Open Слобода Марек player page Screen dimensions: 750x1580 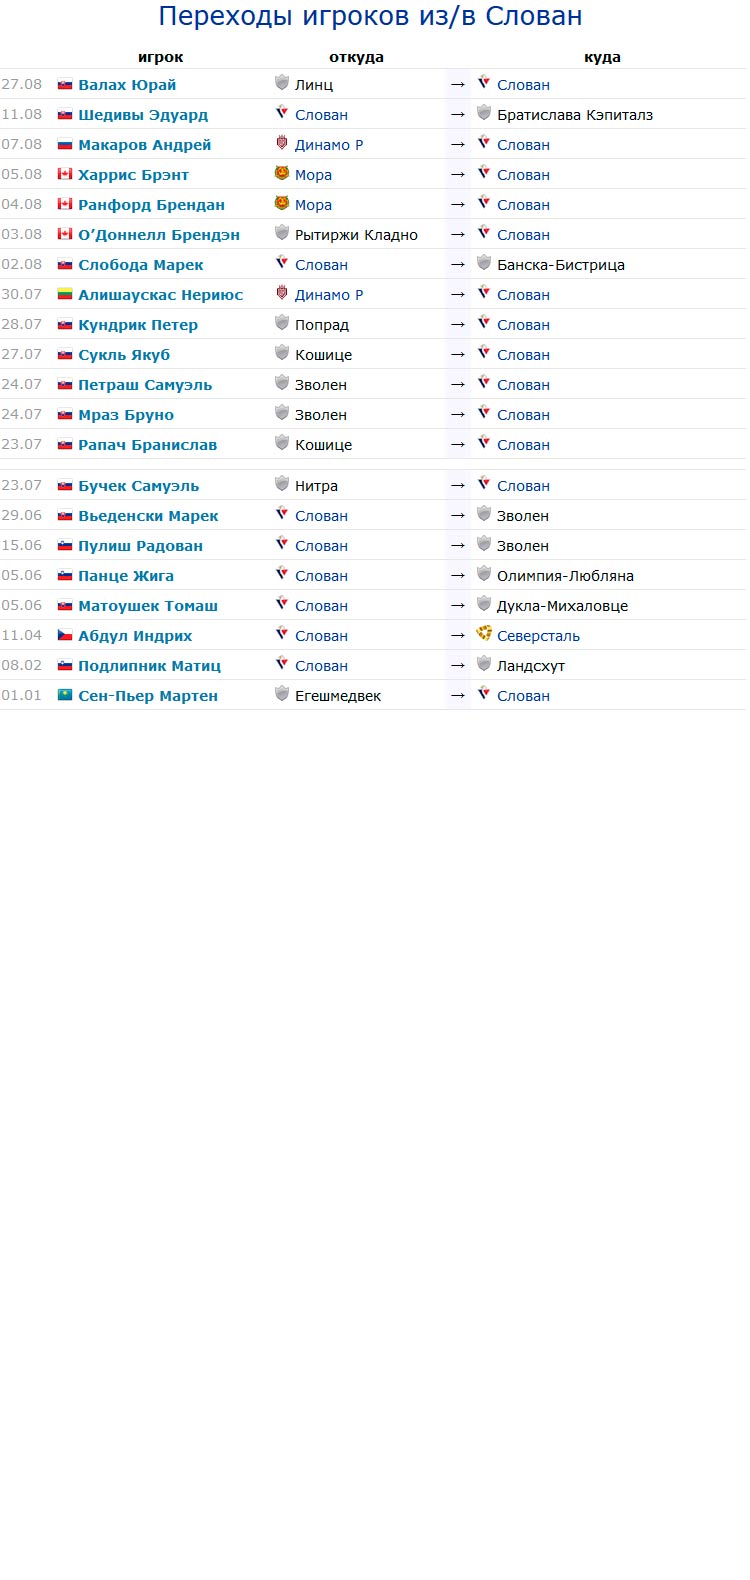tap(141, 265)
